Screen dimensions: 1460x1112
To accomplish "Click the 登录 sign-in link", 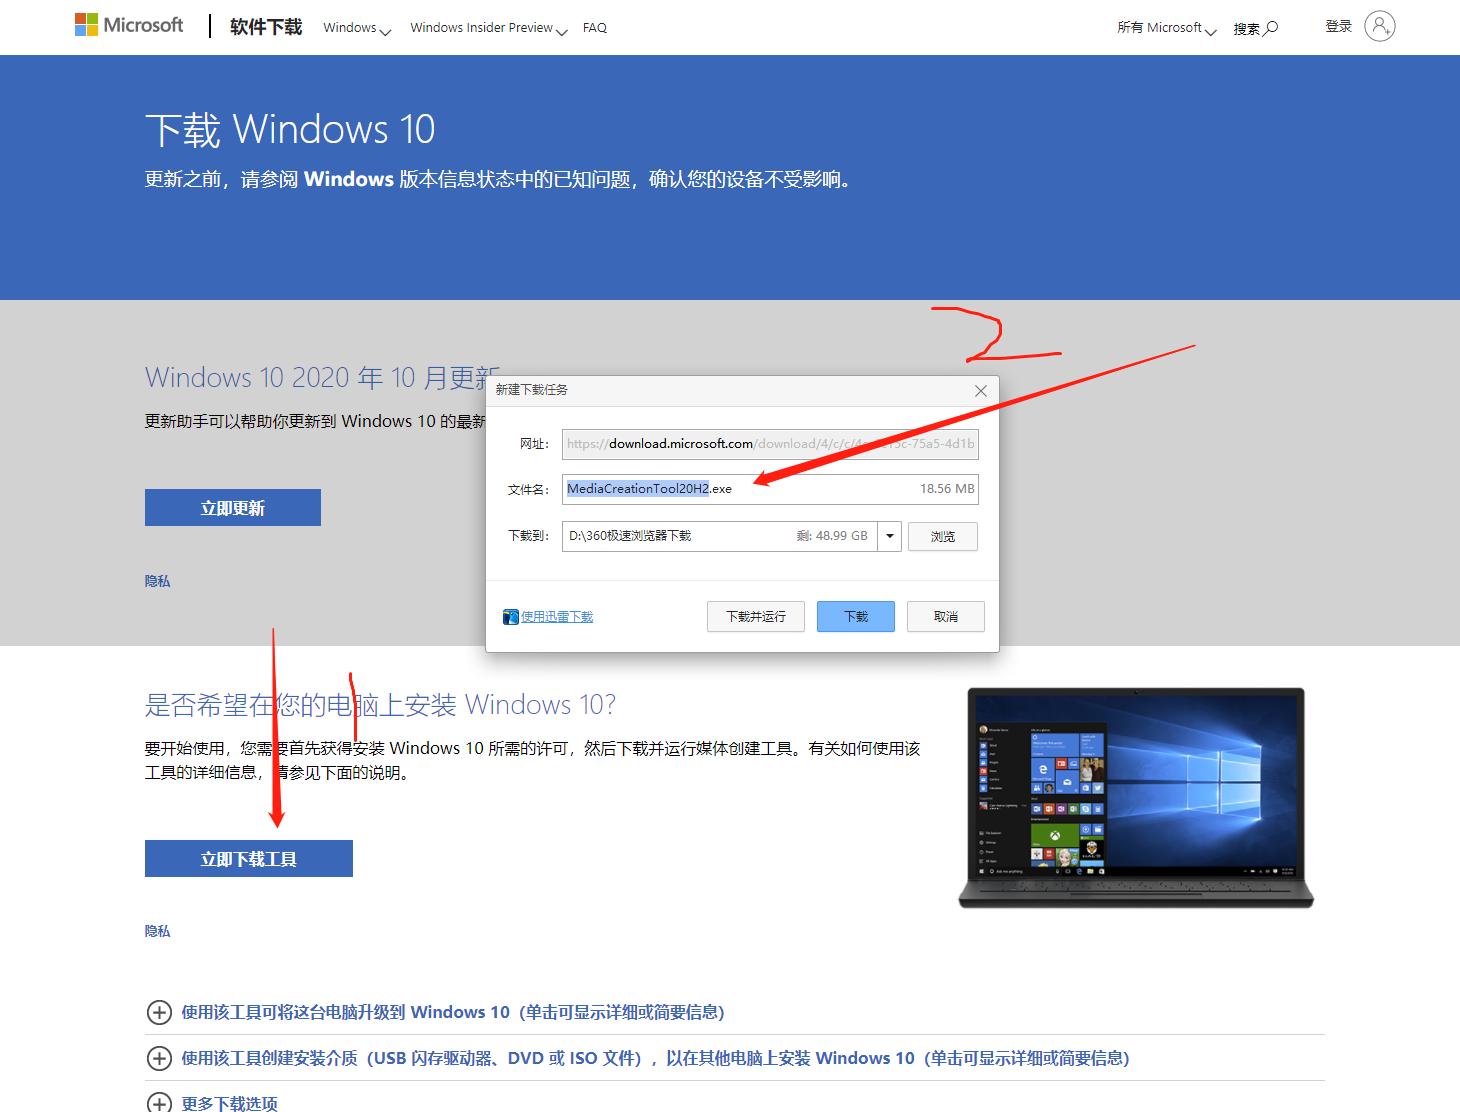I will [x=1338, y=26].
